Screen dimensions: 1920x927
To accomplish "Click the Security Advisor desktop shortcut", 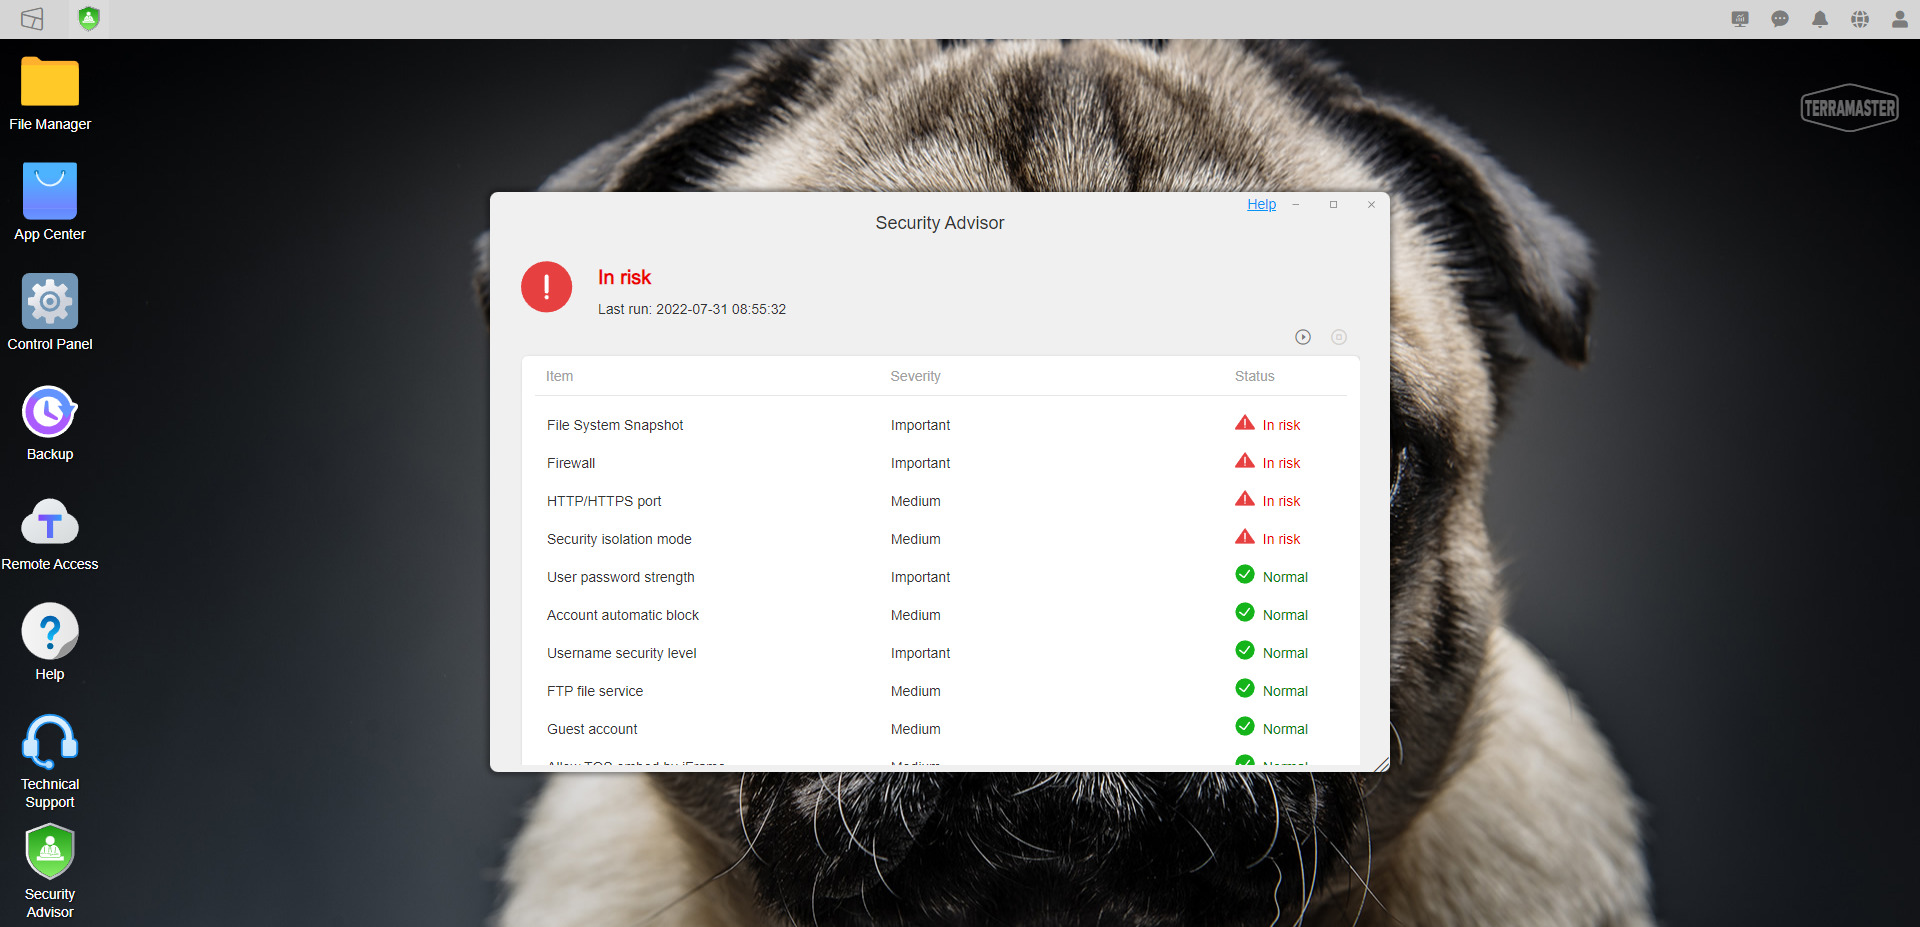I will click(50, 852).
